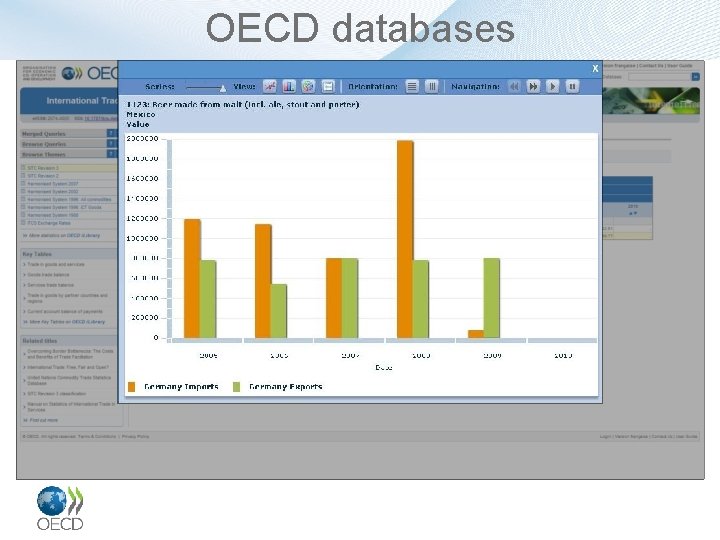Click the rewind navigation button

coord(514,86)
